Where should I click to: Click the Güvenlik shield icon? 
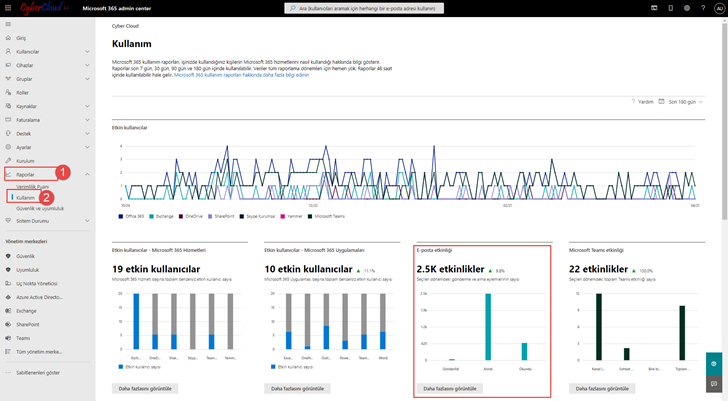(x=8, y=256)
